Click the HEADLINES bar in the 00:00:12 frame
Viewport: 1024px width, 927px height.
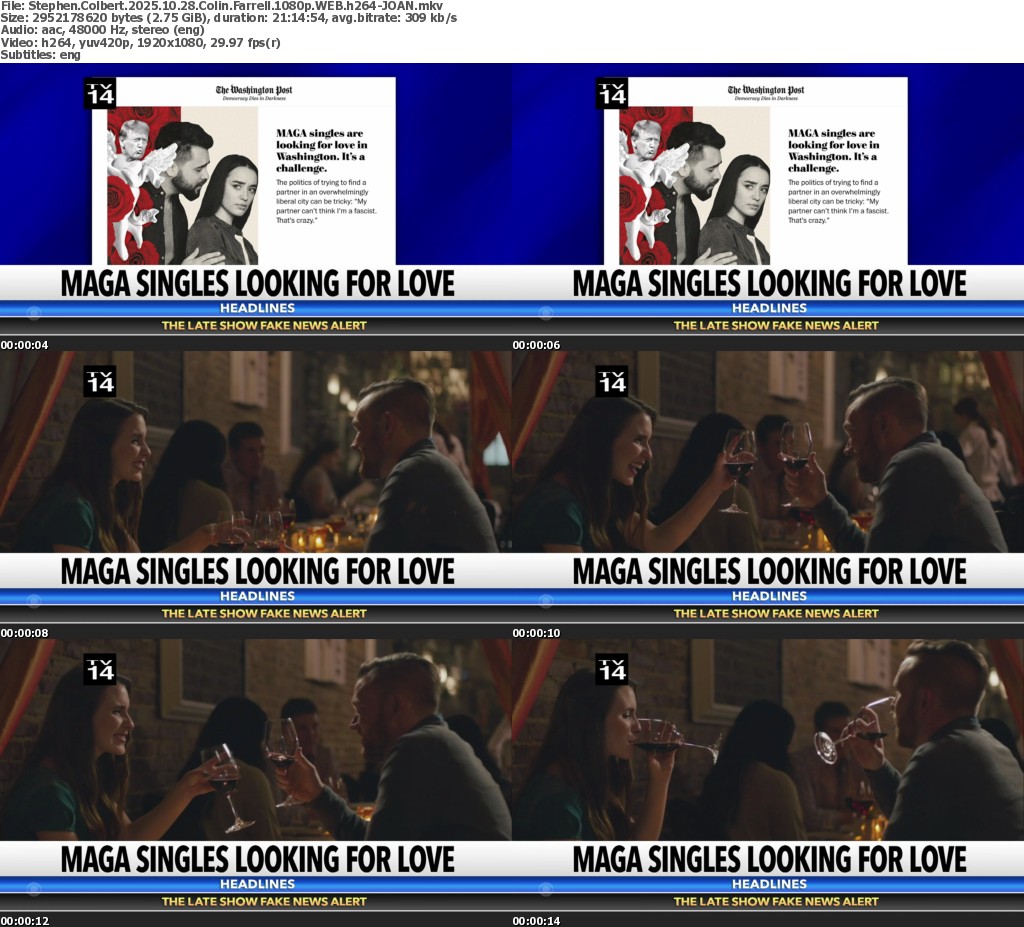click(256, 884)
